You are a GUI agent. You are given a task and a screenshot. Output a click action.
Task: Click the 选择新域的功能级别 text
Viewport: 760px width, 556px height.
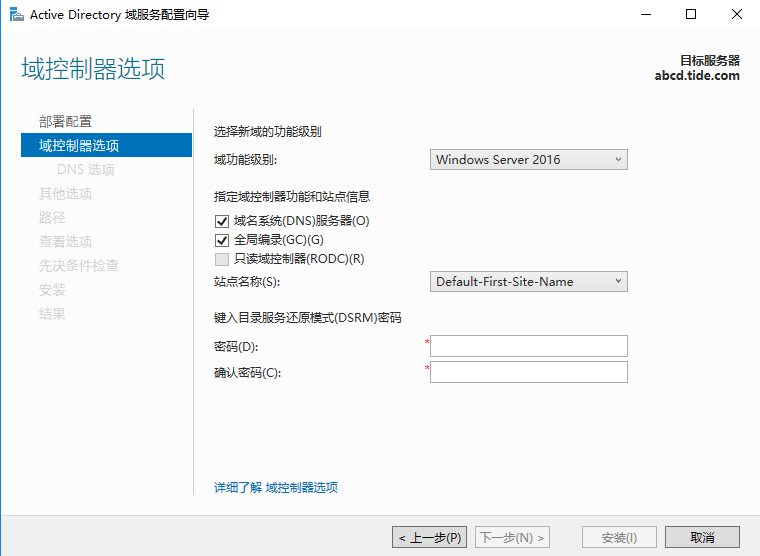(x=268, y=132)
